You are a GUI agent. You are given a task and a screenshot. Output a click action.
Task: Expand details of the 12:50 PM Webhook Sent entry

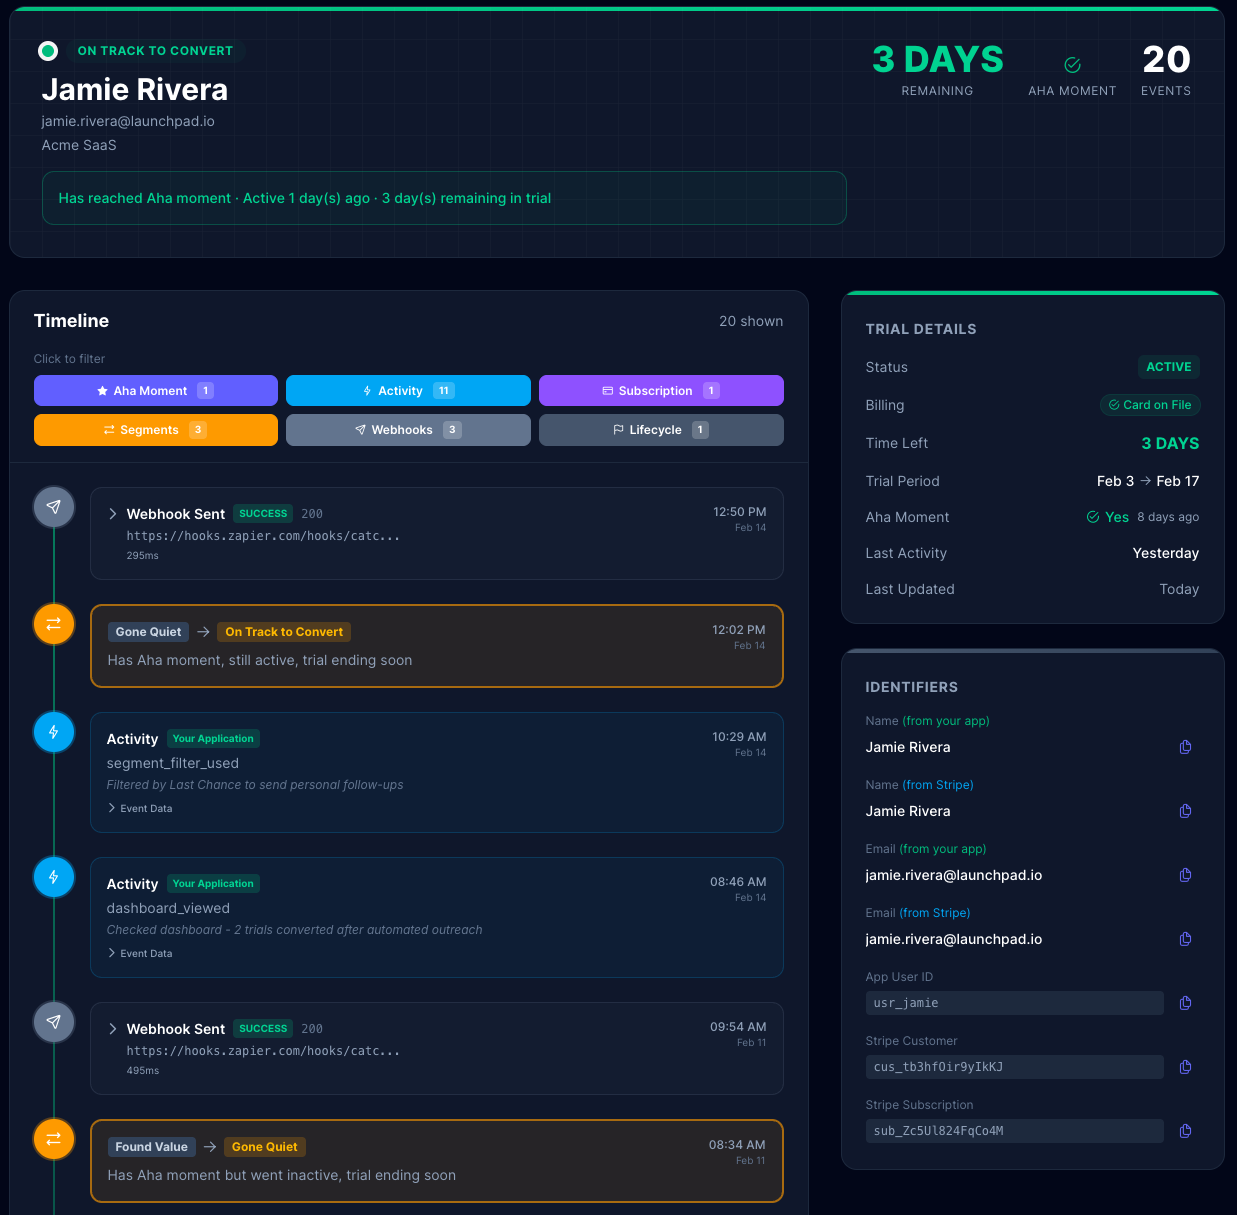click(x=112, y=513)
